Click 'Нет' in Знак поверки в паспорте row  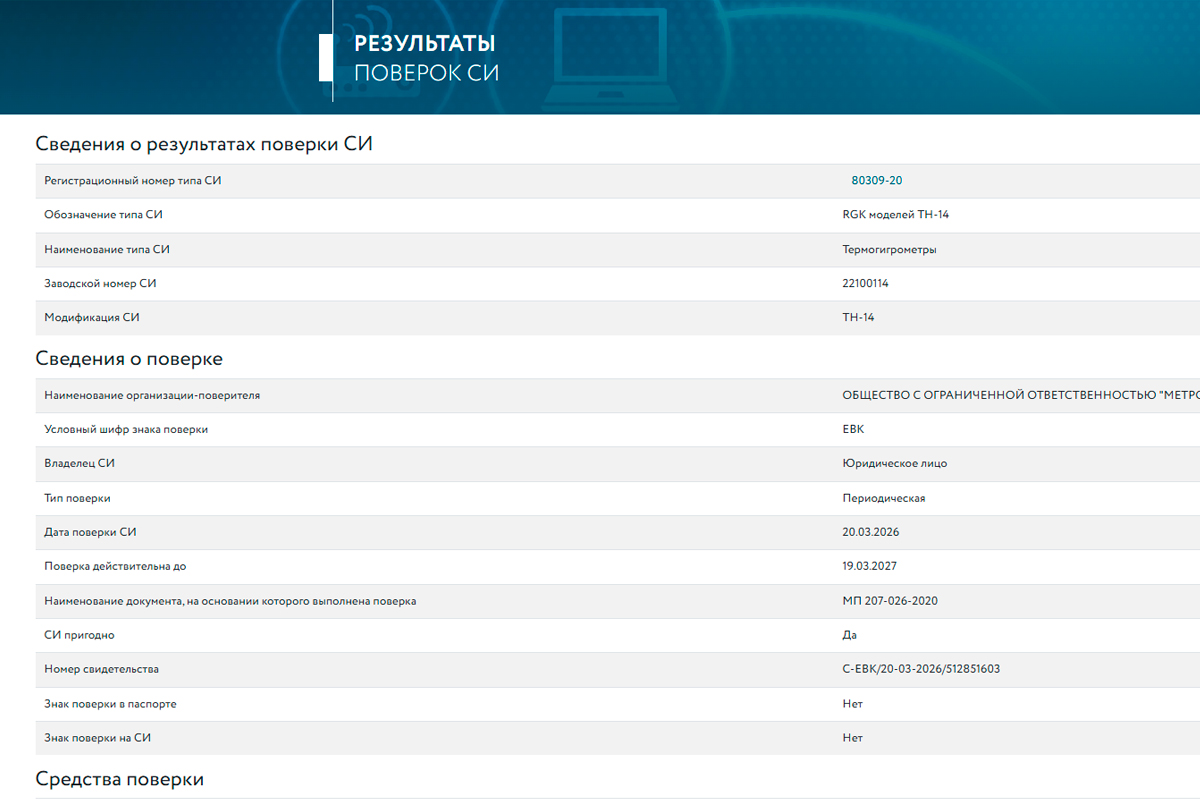852,704
